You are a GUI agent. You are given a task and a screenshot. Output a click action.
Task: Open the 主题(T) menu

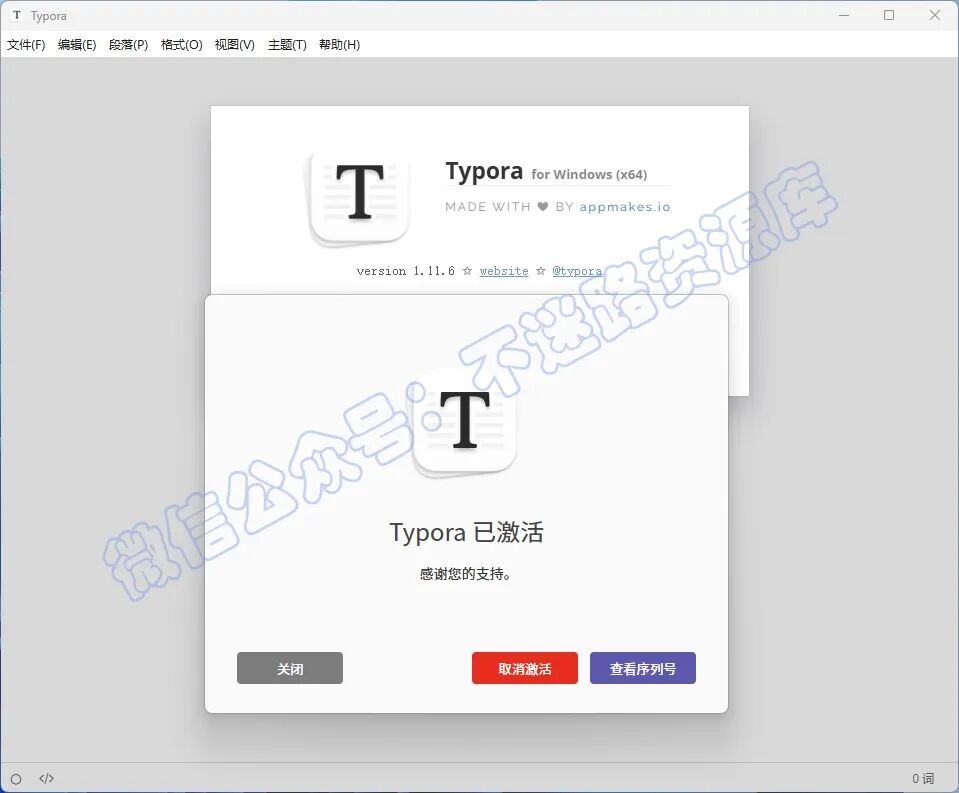(x=287, y=45)
